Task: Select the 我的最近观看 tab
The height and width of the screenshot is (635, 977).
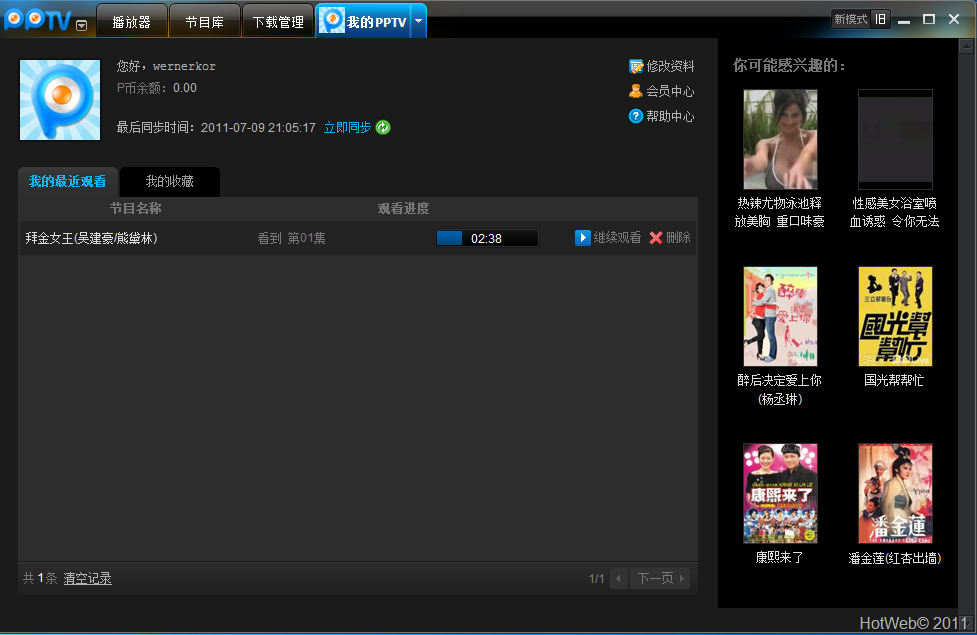Action: click(x=67, y=181)
